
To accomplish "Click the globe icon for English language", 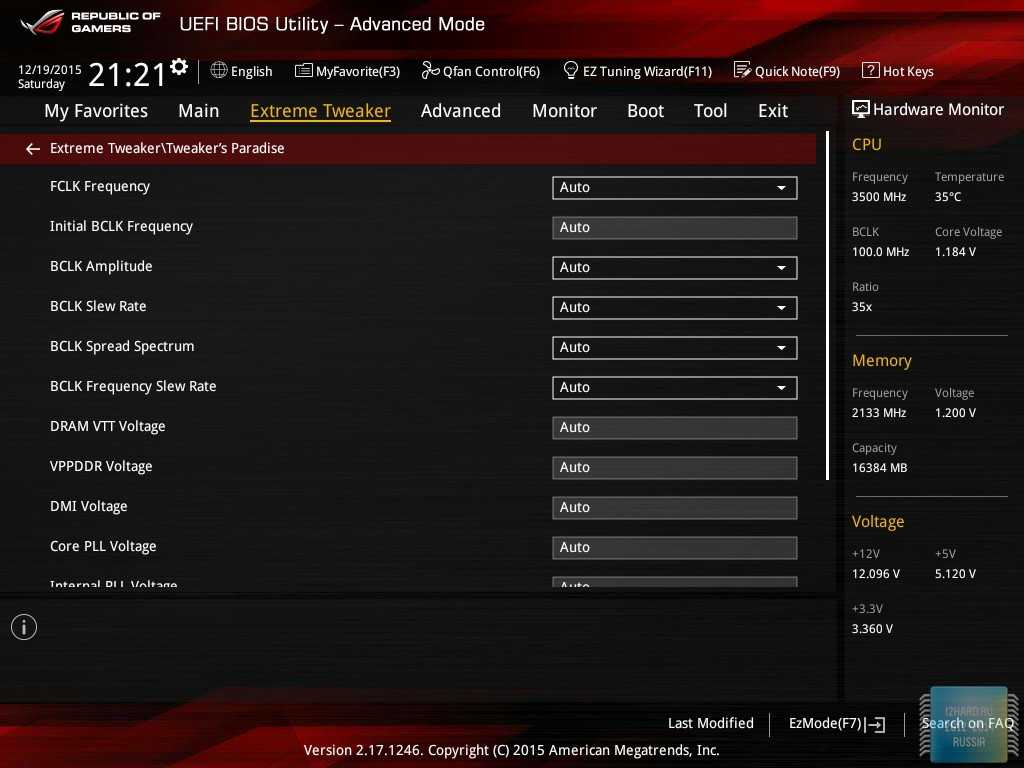I will [219, 71].
